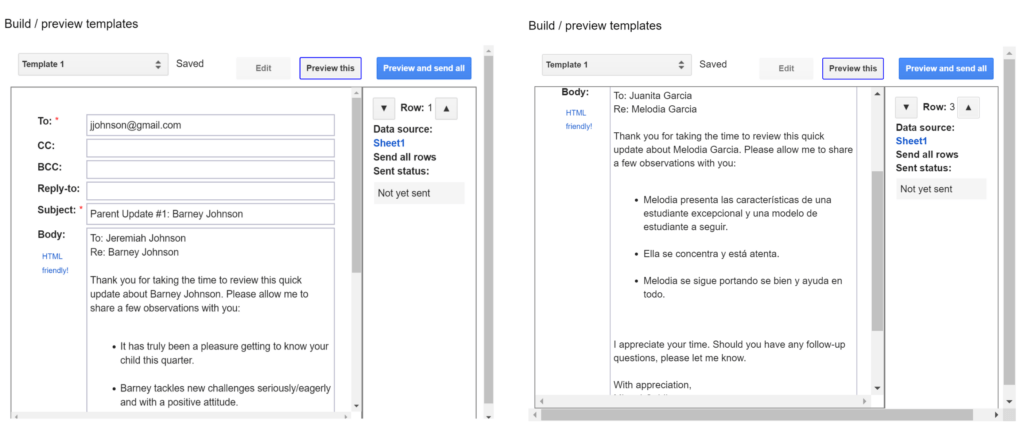Click Not yet sent status, left panel
Image resolution: width=1024 pixels, height=433 pixels.
tap(419, 193)
